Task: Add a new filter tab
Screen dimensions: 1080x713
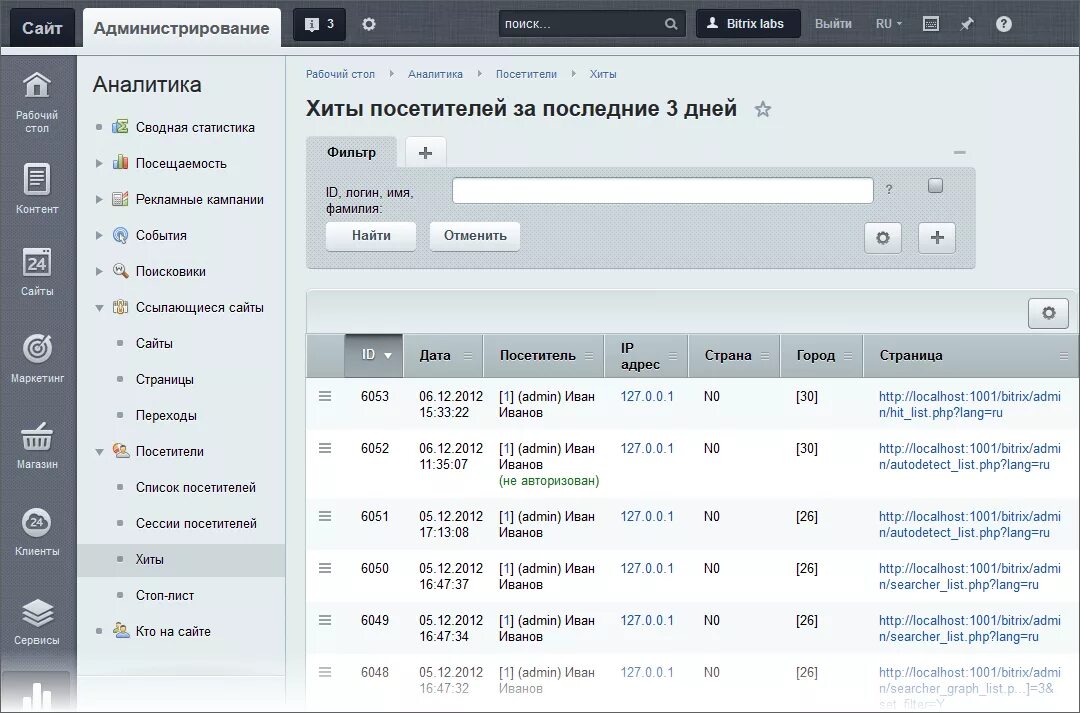Action: [x=426, y=153]
